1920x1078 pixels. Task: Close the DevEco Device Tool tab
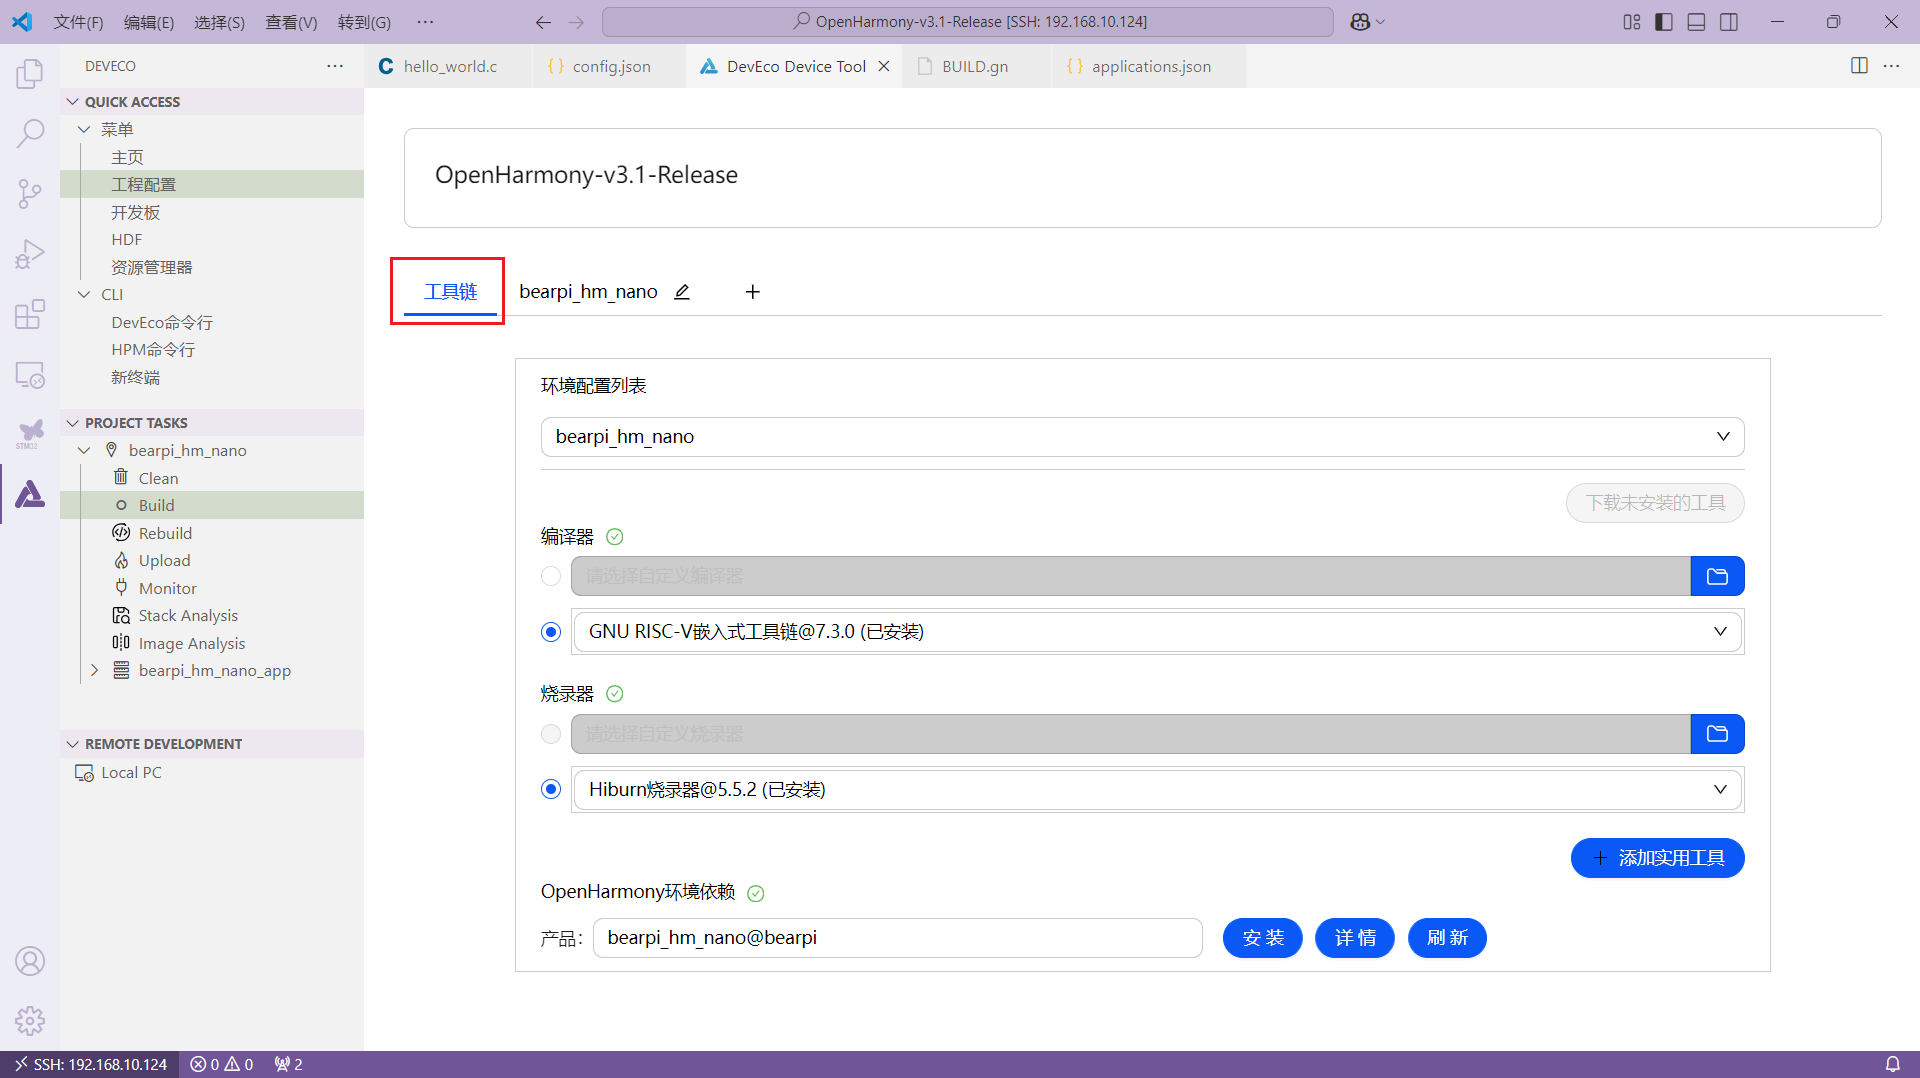tap(884, 66)
